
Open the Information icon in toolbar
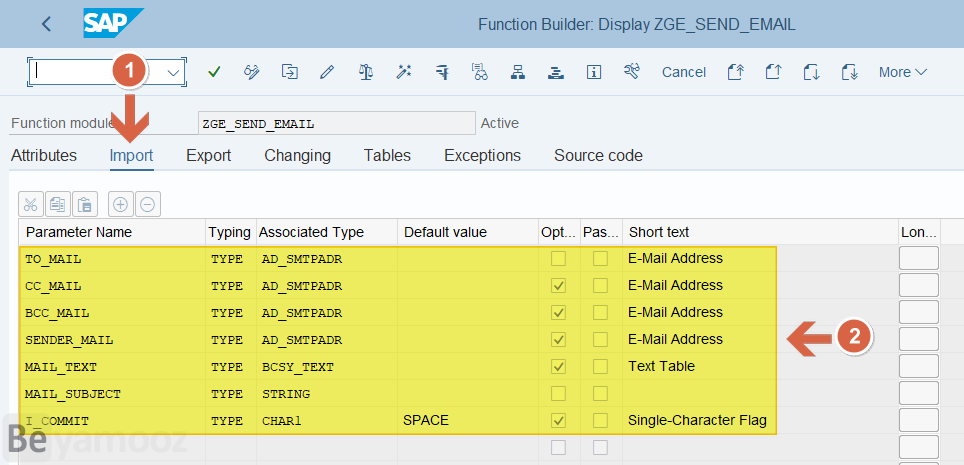coord(593,72)
